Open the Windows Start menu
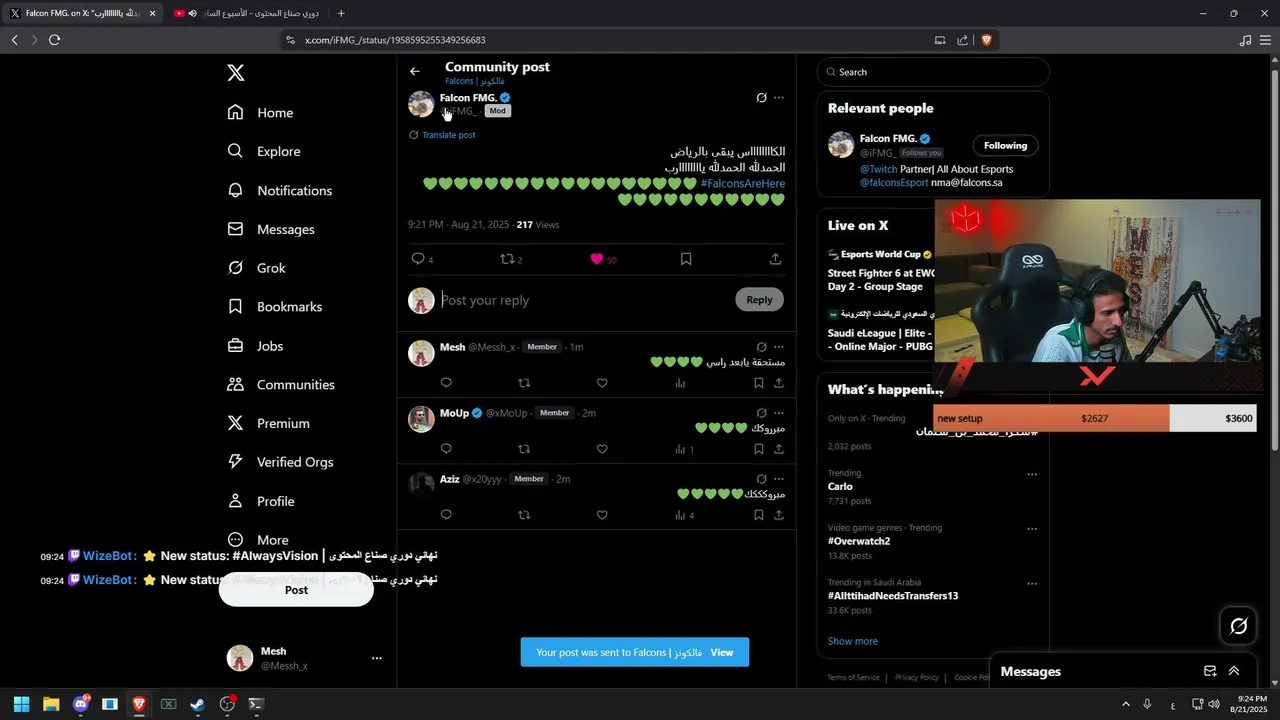The height and width of the screenshot is (720, 1280). point(21,704)
